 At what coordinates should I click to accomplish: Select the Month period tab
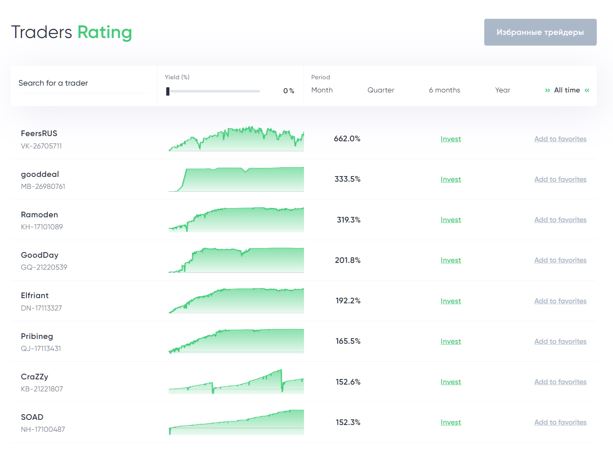pos(322,90)
